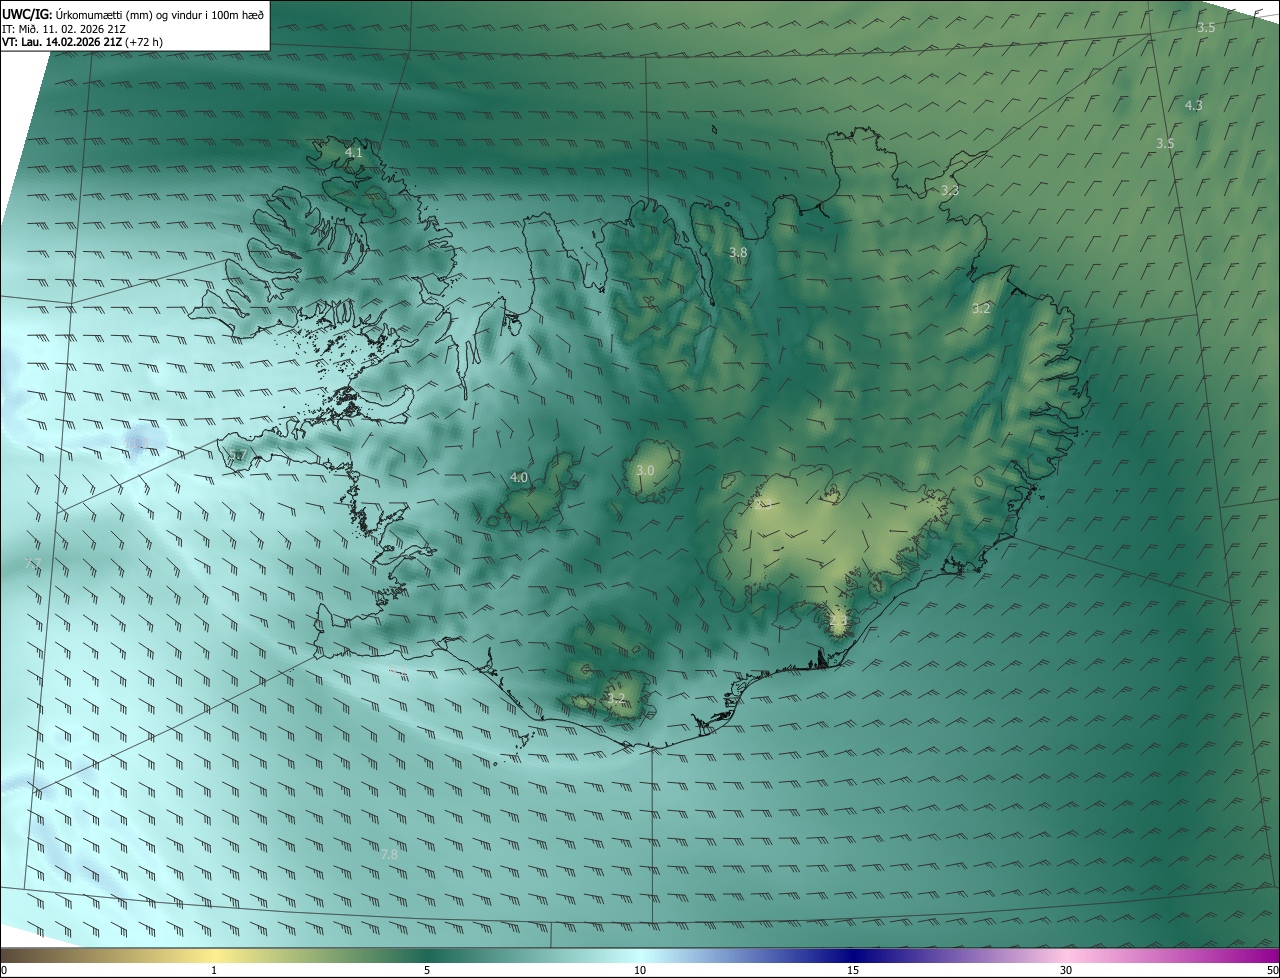Select the color scale tick label 5
Viewport: 1280px width, 978px height.
point(427,970)
